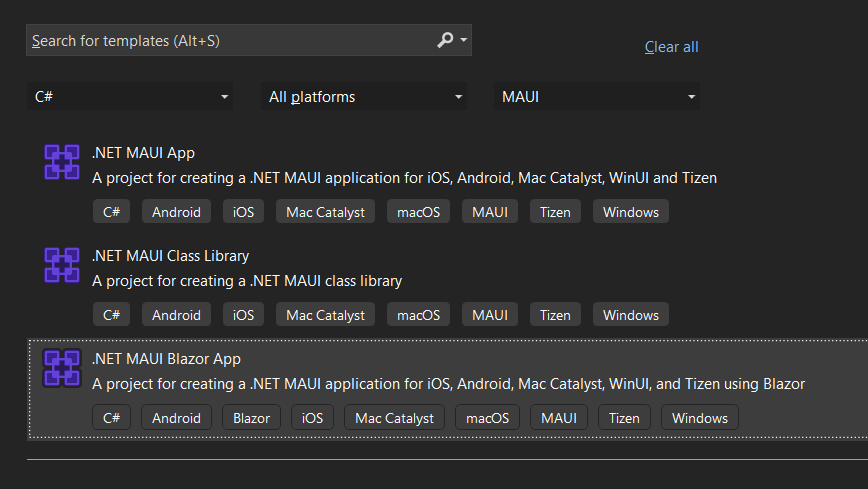Click the class library description text
This screenshot has height=489, width=868.
click(x=247, y=281)
